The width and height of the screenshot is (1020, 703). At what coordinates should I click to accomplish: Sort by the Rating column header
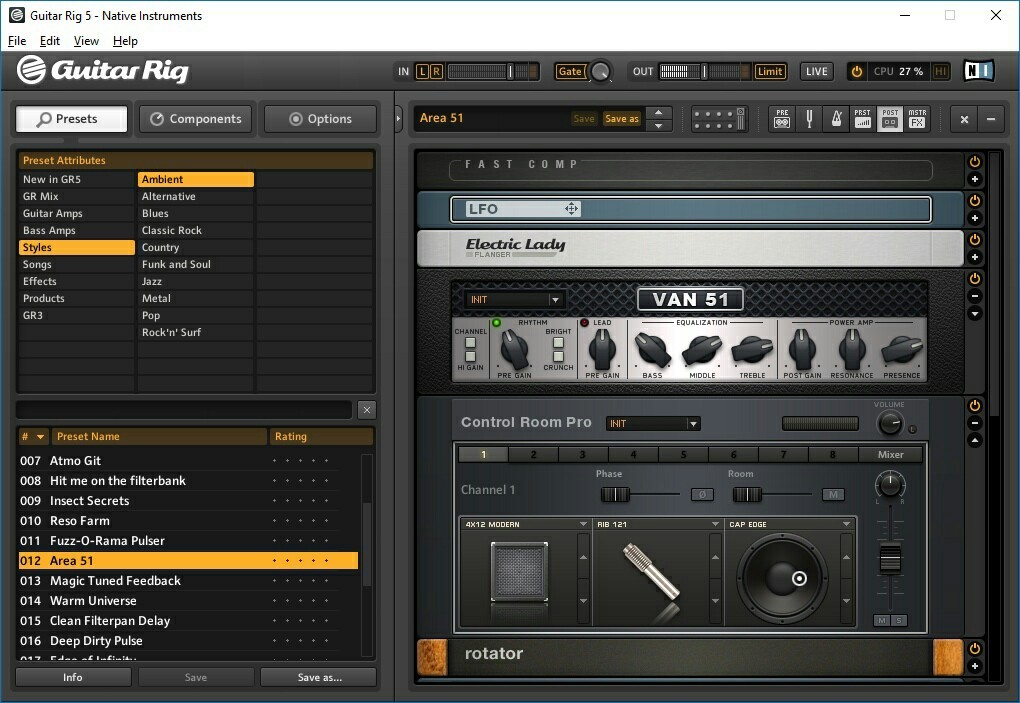click(321, 436)
